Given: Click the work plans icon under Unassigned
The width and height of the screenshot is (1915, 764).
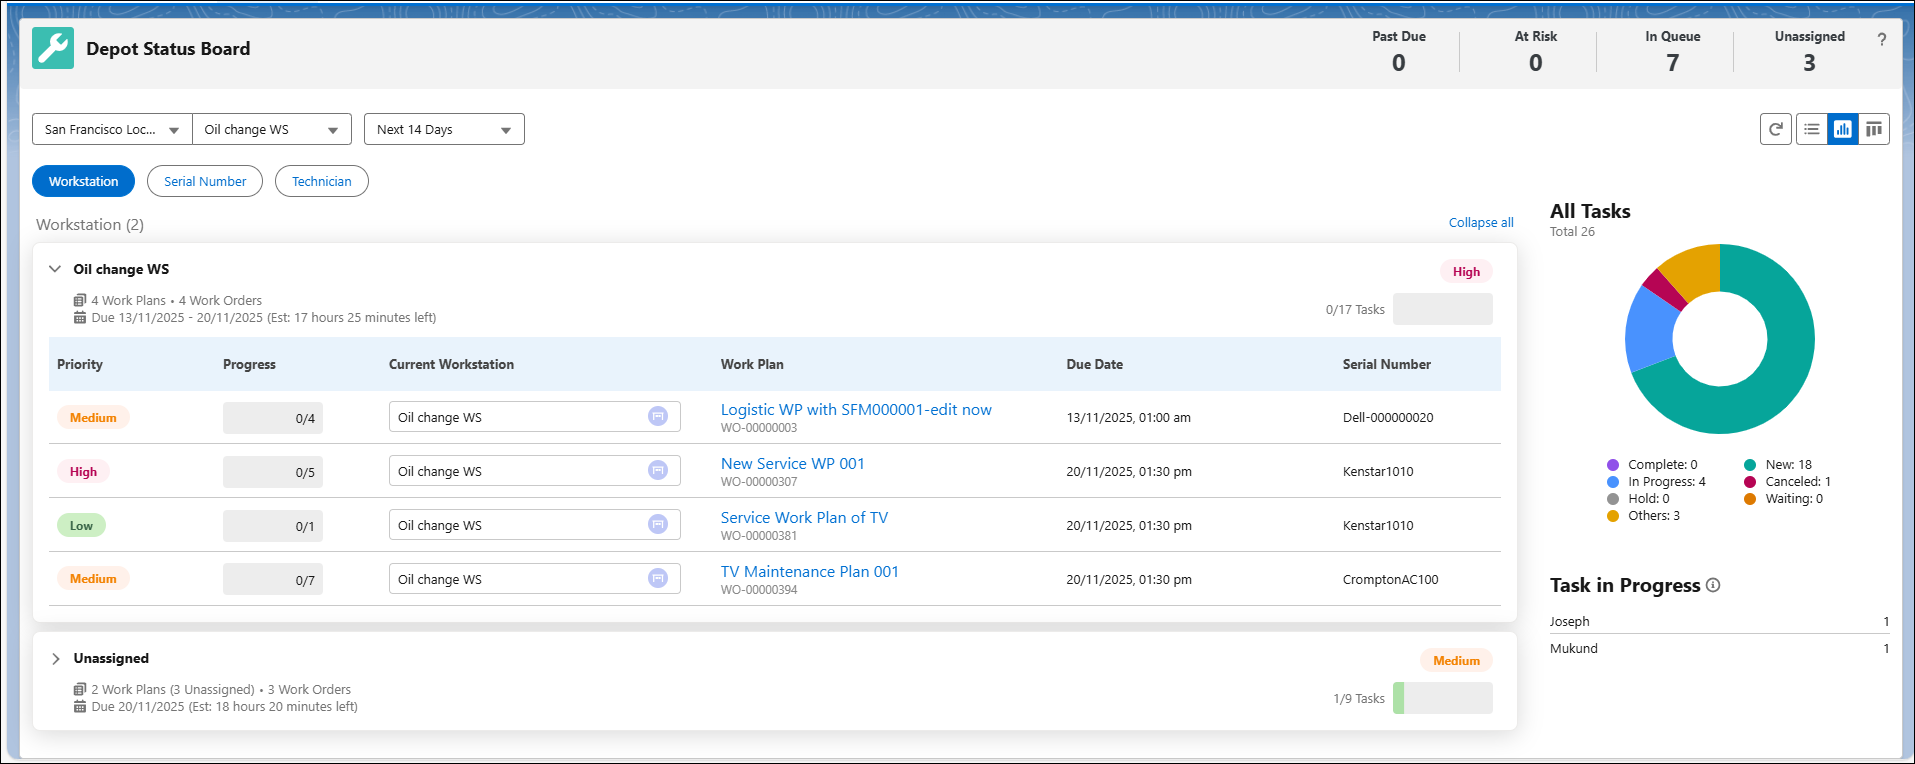Looking at the screenshot, I should click(80, 689).
